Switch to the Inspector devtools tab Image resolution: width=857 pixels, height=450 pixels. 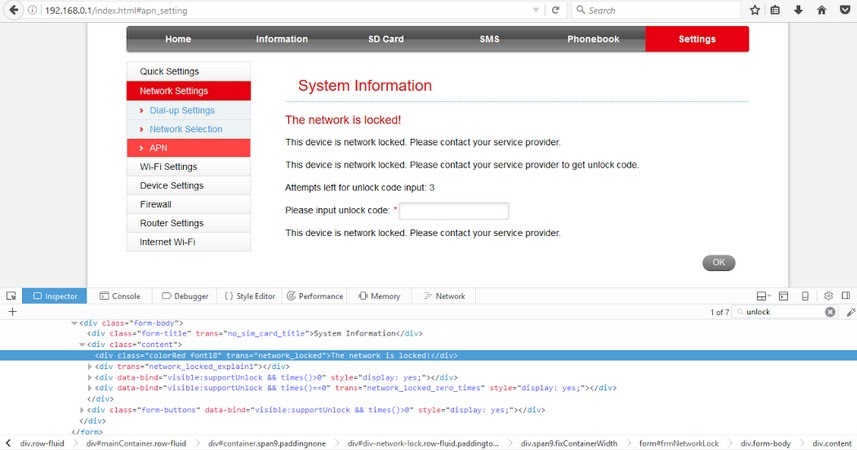pos(55,296)
